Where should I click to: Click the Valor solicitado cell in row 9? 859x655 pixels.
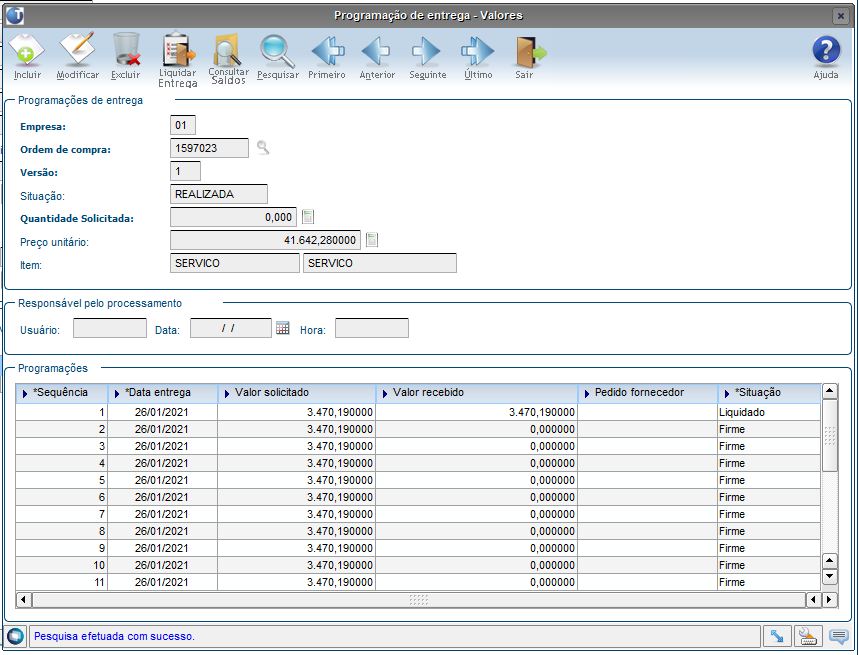point(297,548)
